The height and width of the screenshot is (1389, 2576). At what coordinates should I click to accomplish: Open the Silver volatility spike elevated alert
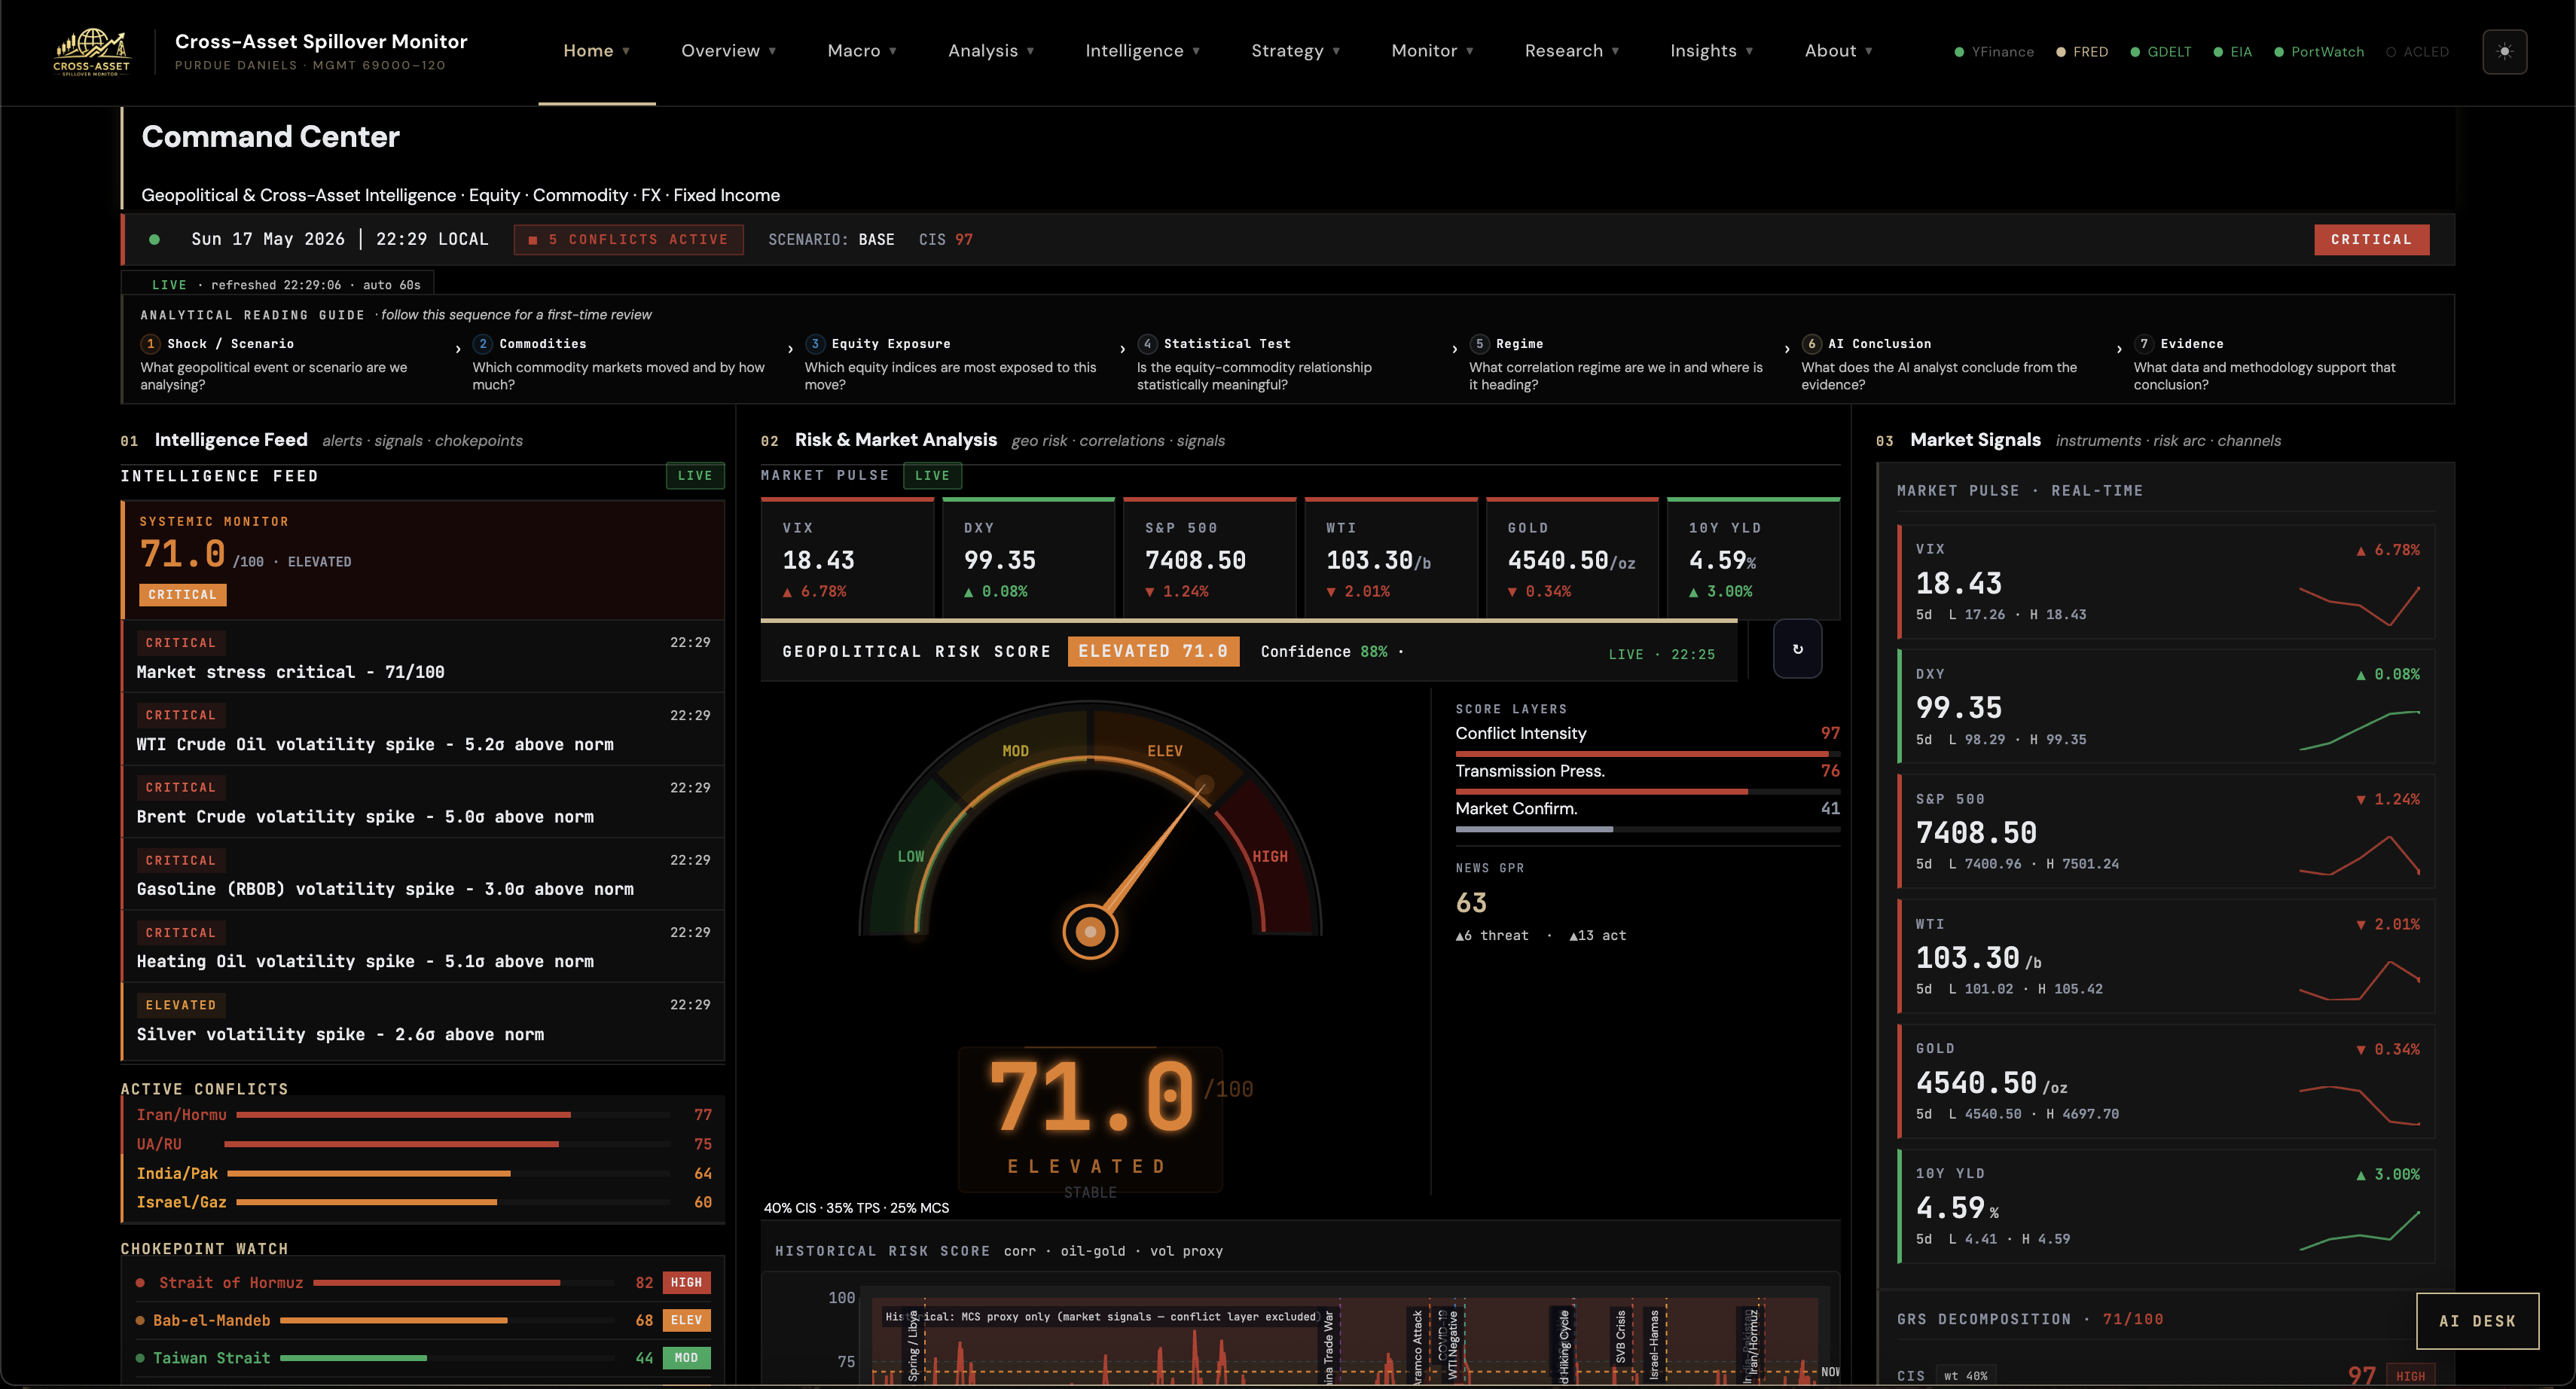(423, 1020)
